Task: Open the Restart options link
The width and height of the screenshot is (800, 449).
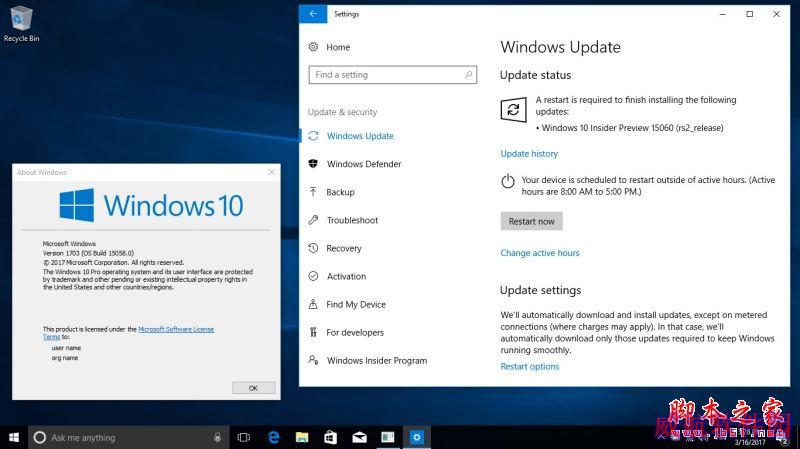Action: tap(530, 366)
